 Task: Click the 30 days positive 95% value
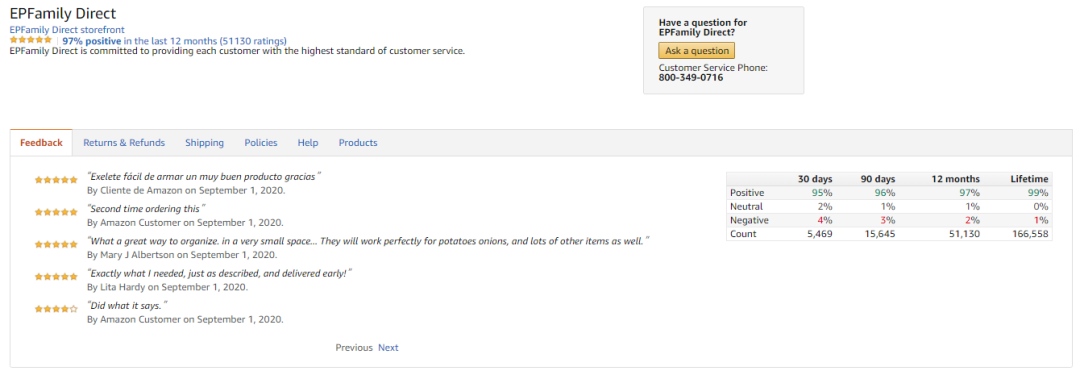(822, 193)
